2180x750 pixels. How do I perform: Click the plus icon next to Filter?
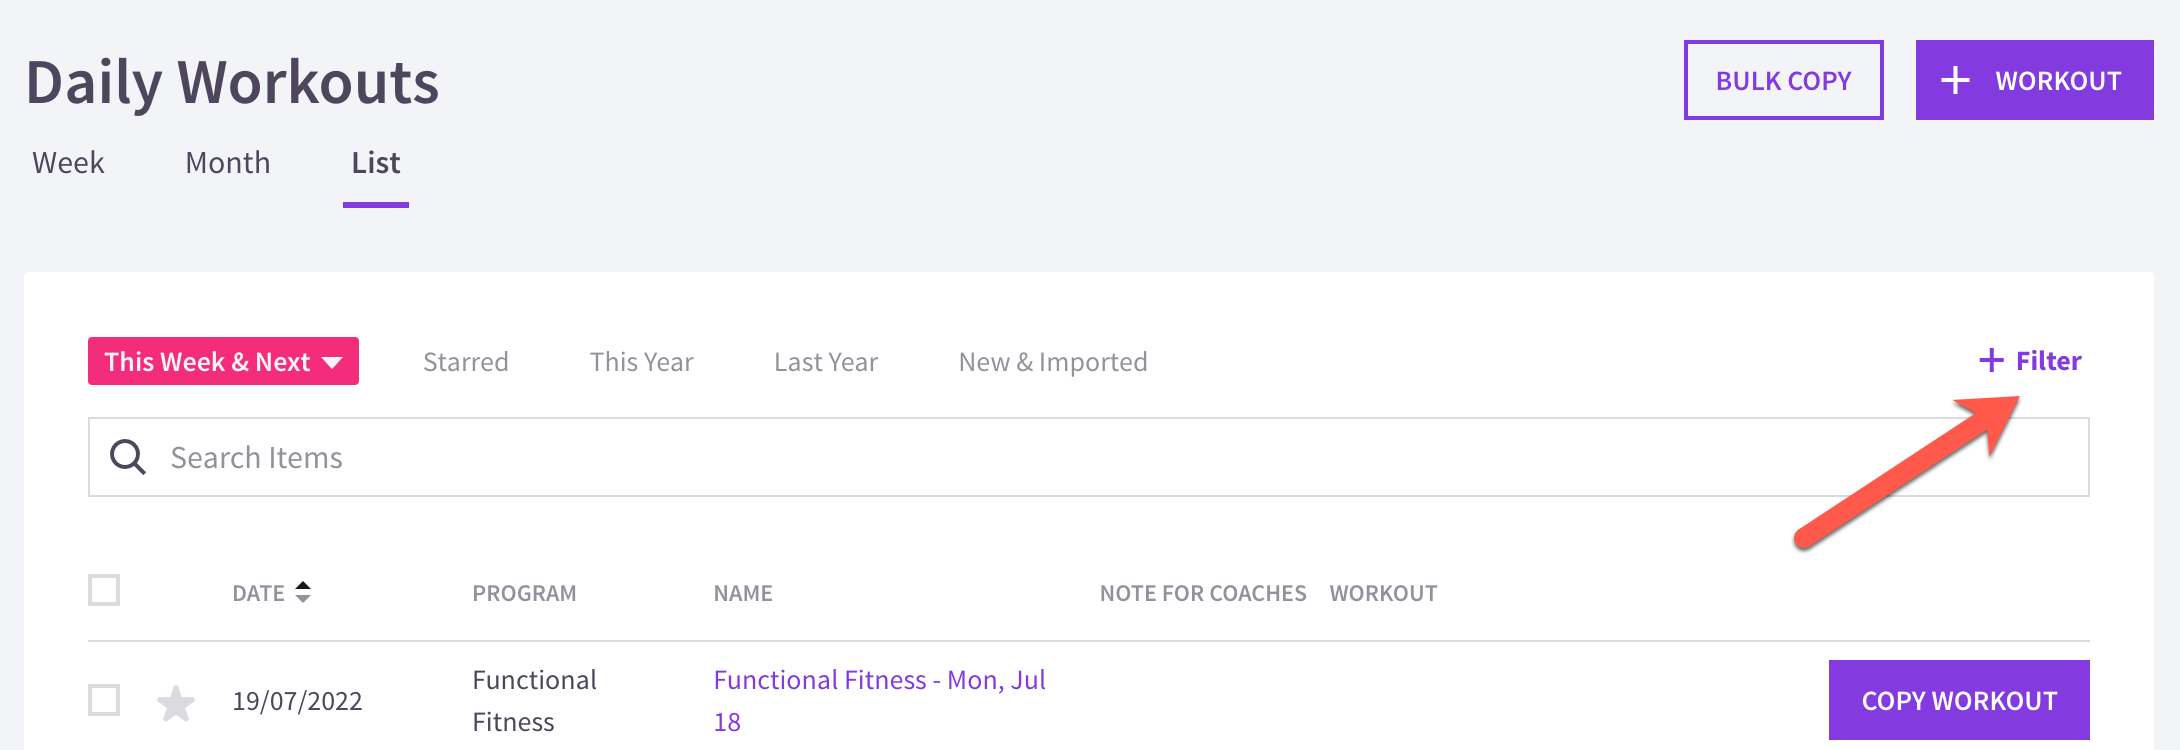click(x=1991, y=360)
